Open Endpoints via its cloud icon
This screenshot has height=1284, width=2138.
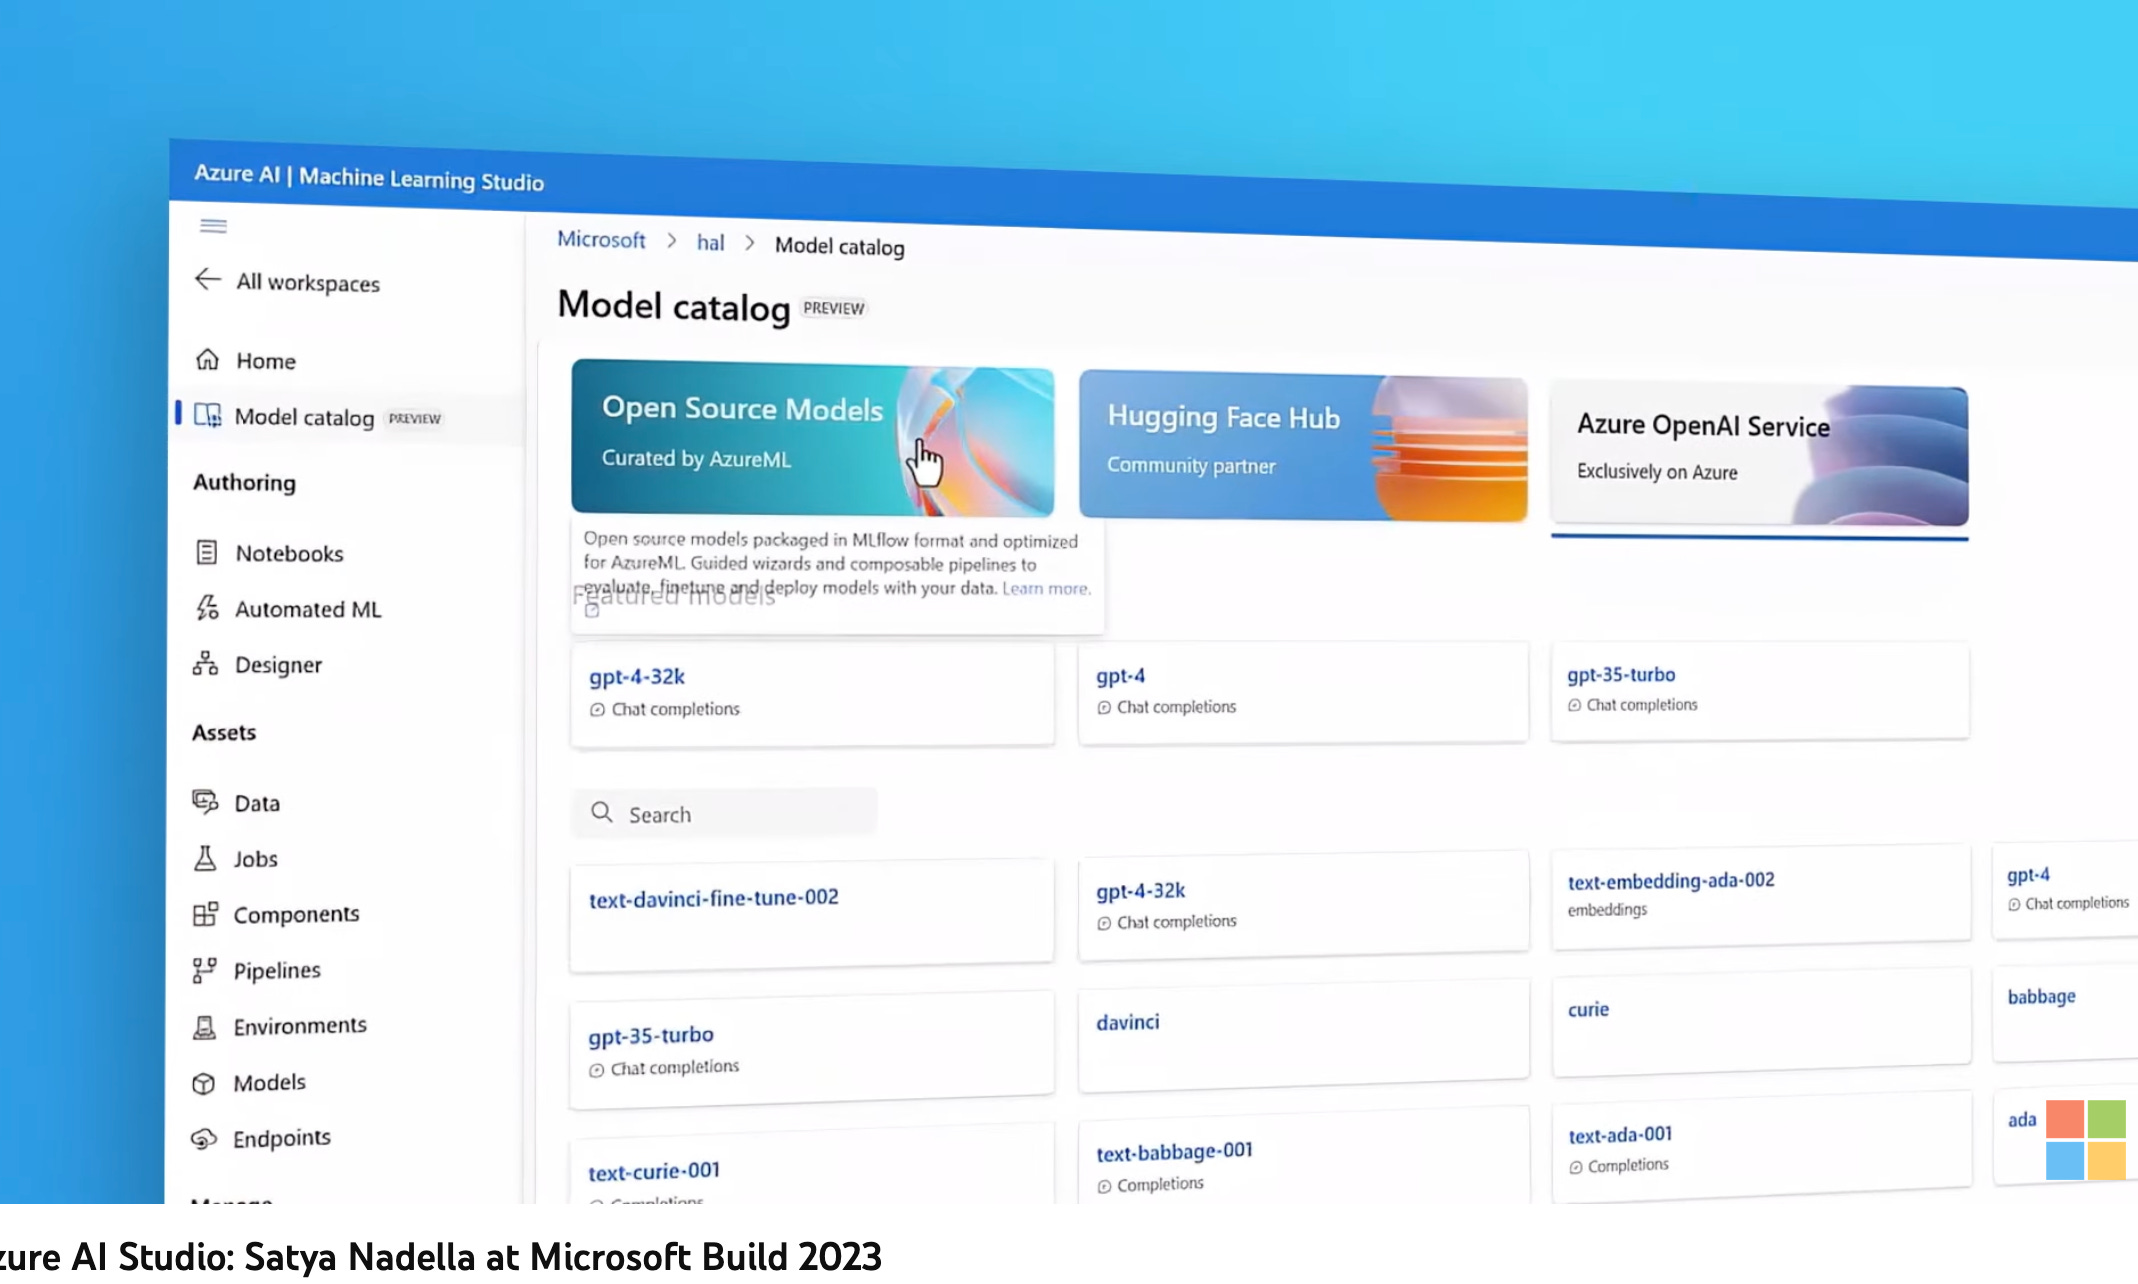pyautogui.click(x=203, y=1138)
